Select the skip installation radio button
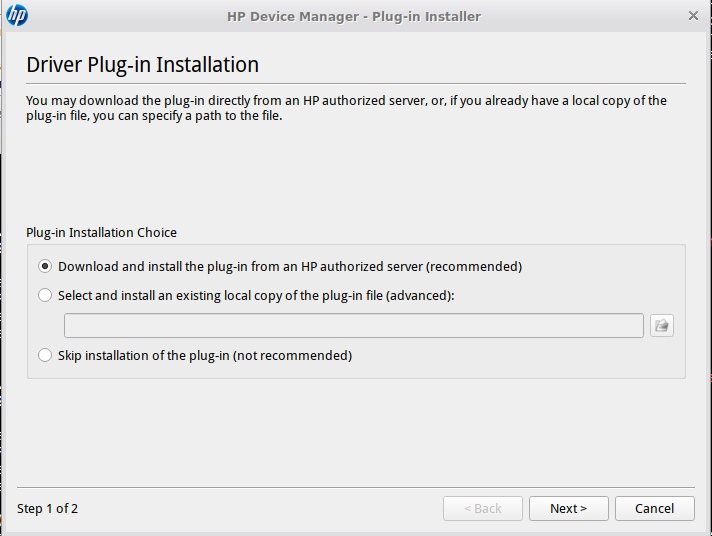This screenshot has width=712, height=536. (45, 355)
